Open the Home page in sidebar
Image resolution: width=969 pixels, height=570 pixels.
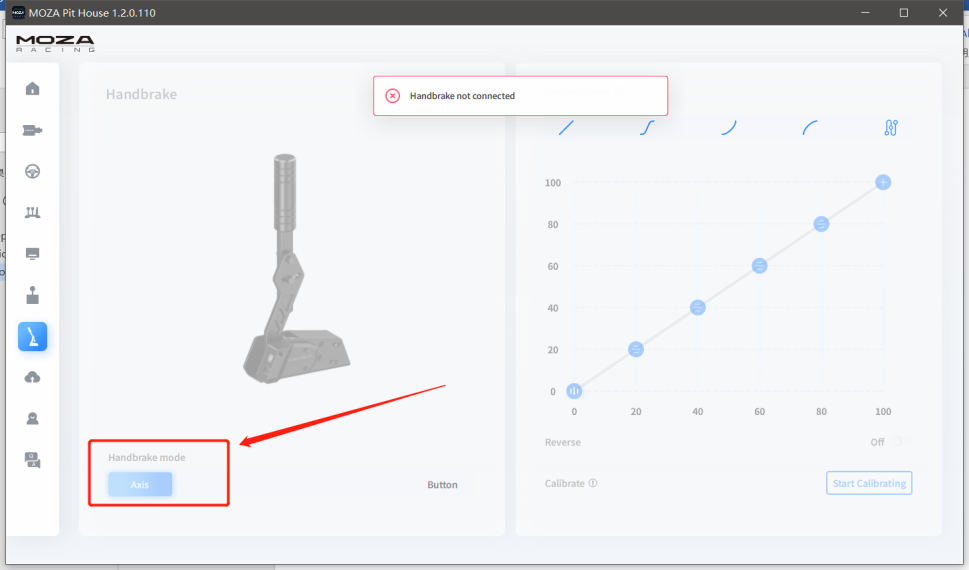pyautogui.click(x=32, y=89)
